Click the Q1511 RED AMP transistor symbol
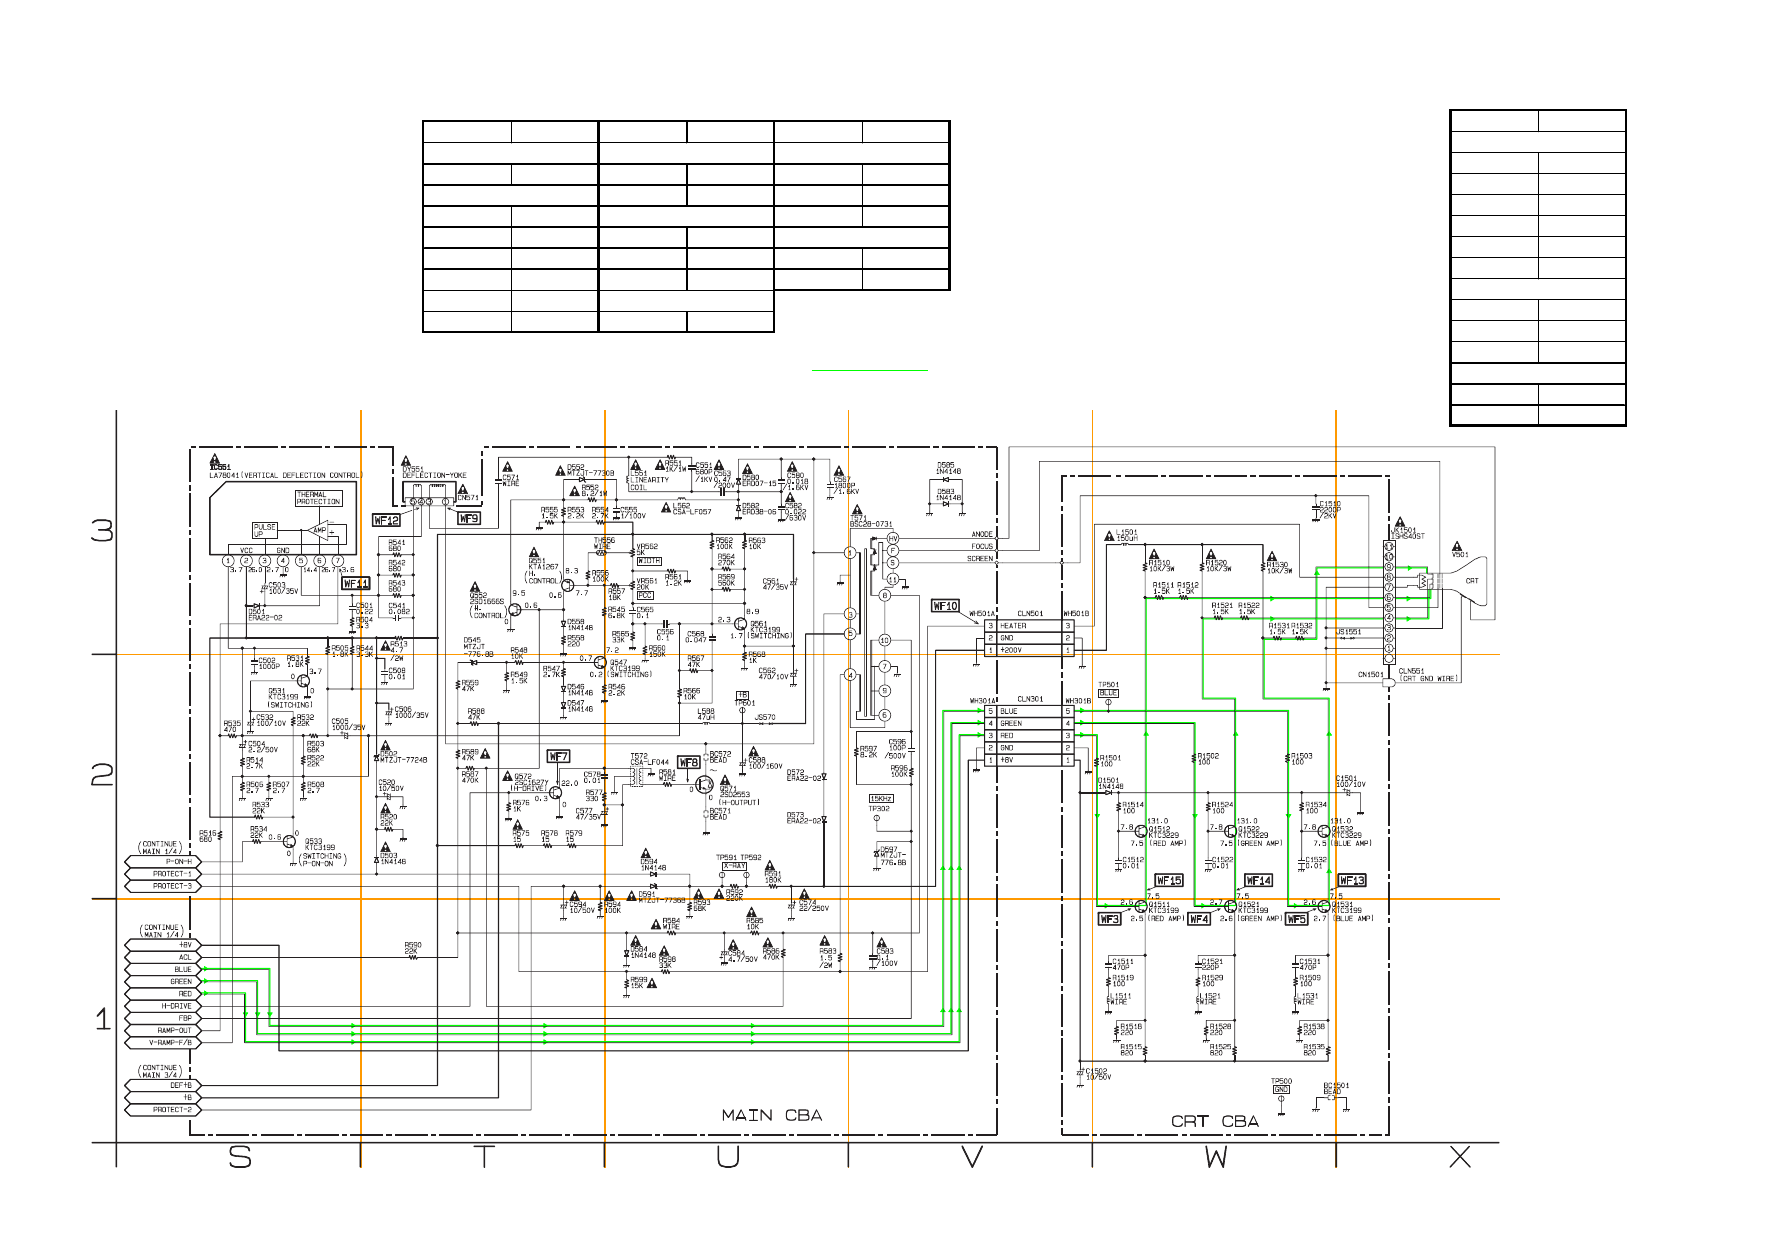The height and width of the screenshot is (1238, 1768). (1141, 905)
